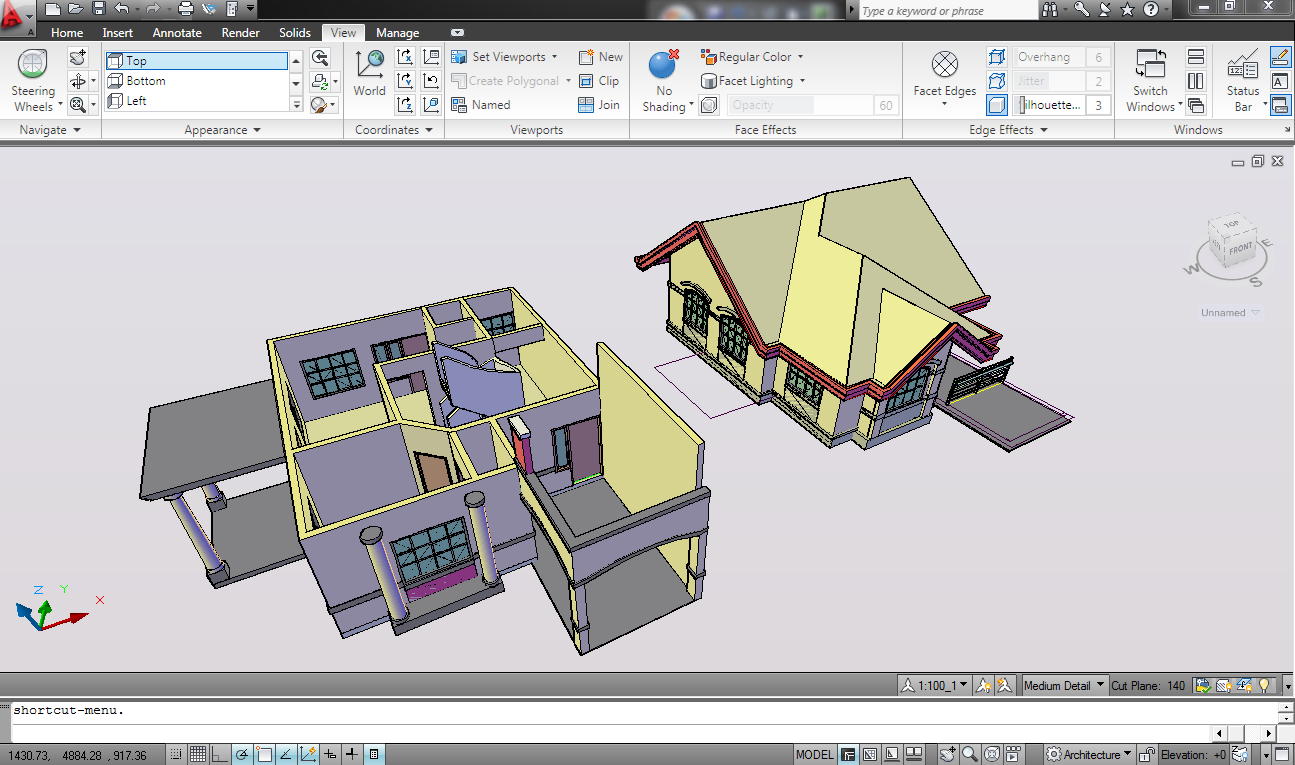Expand the Coordinates panel

tap(394, 130)
